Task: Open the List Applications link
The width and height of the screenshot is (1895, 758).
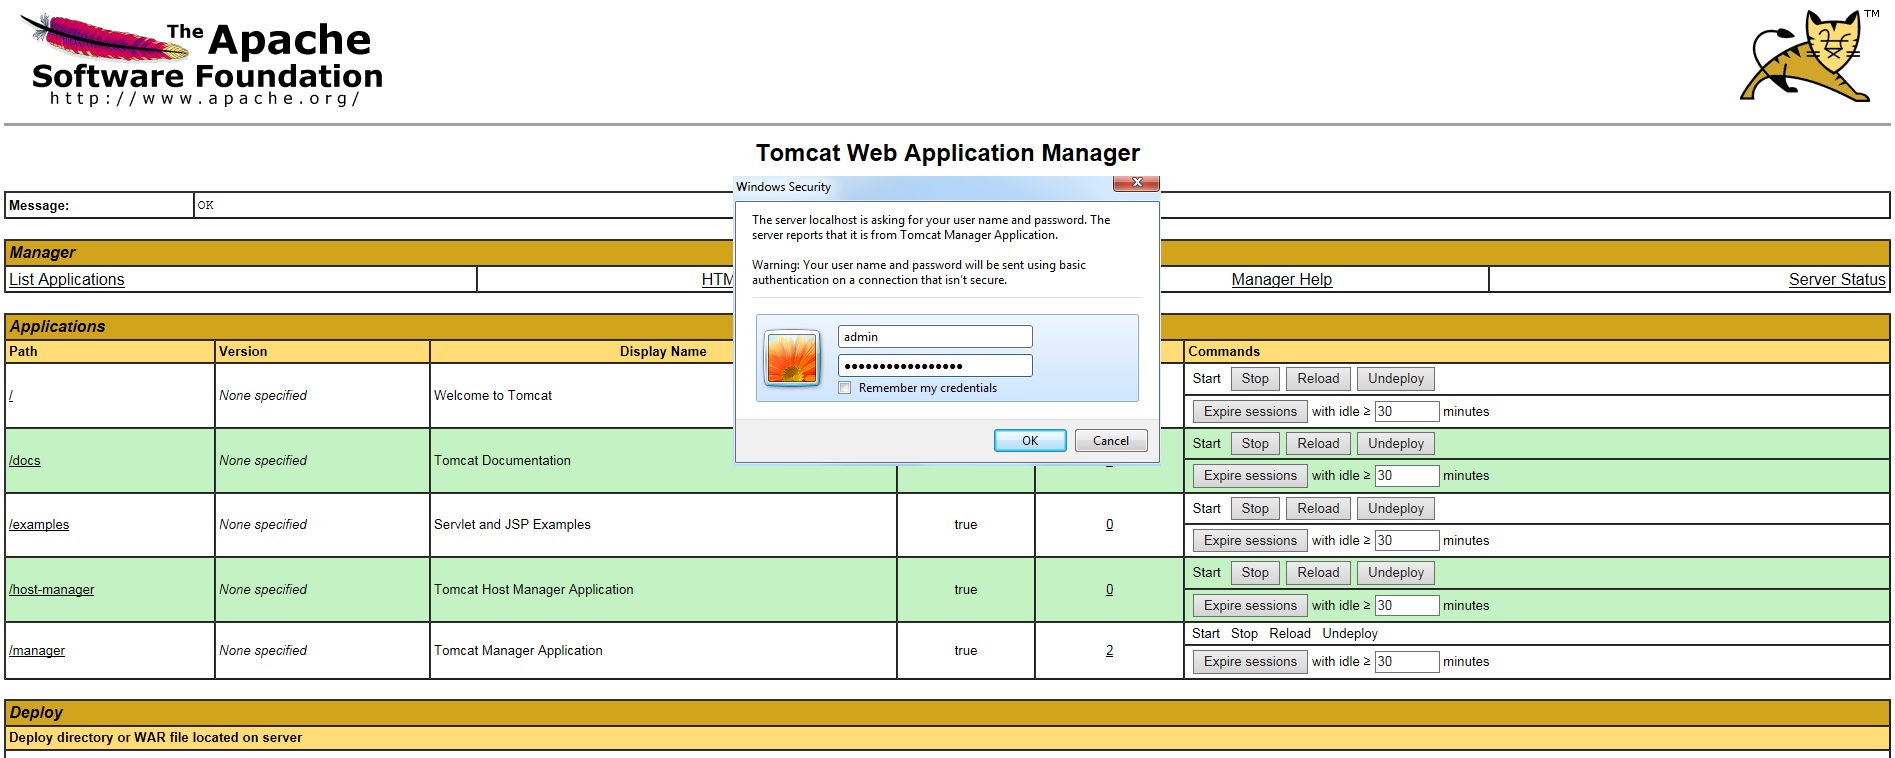Action: pos(67,280)
